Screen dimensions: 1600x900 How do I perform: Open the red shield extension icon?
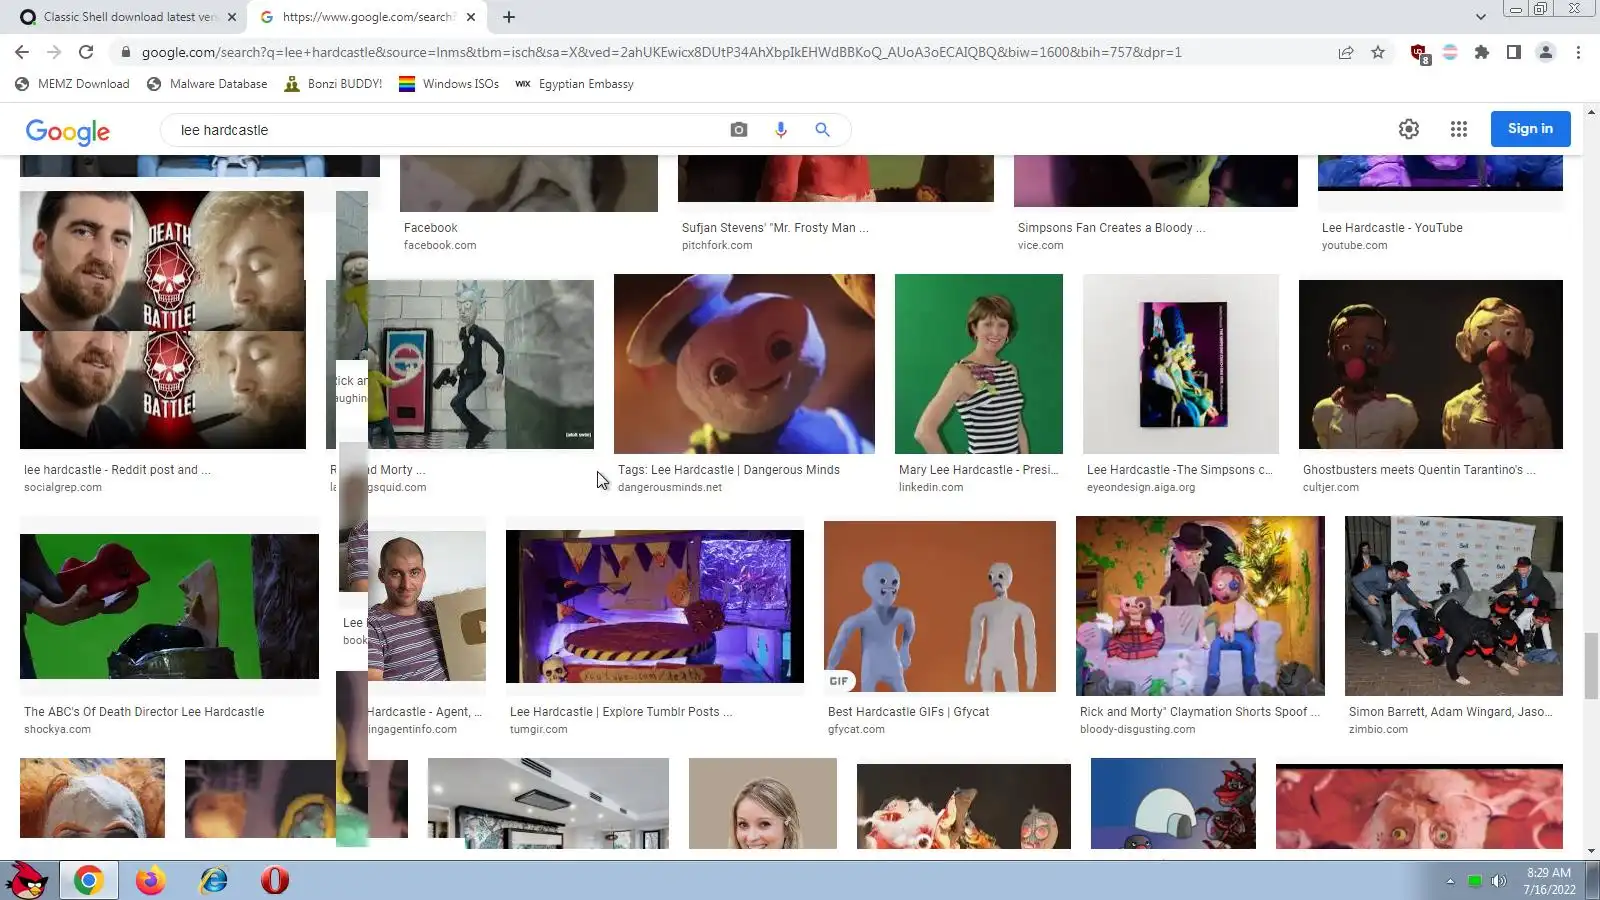click(1419, 53)
